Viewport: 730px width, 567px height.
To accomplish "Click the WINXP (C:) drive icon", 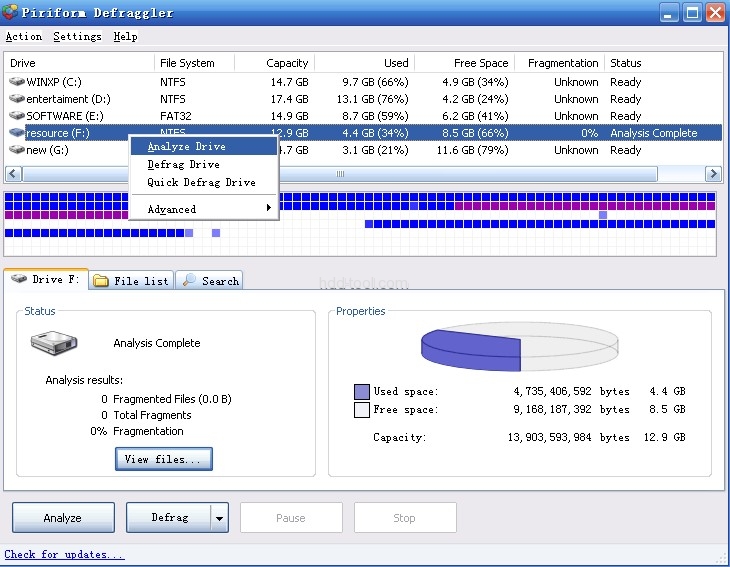I will click(x=17, y=81).
